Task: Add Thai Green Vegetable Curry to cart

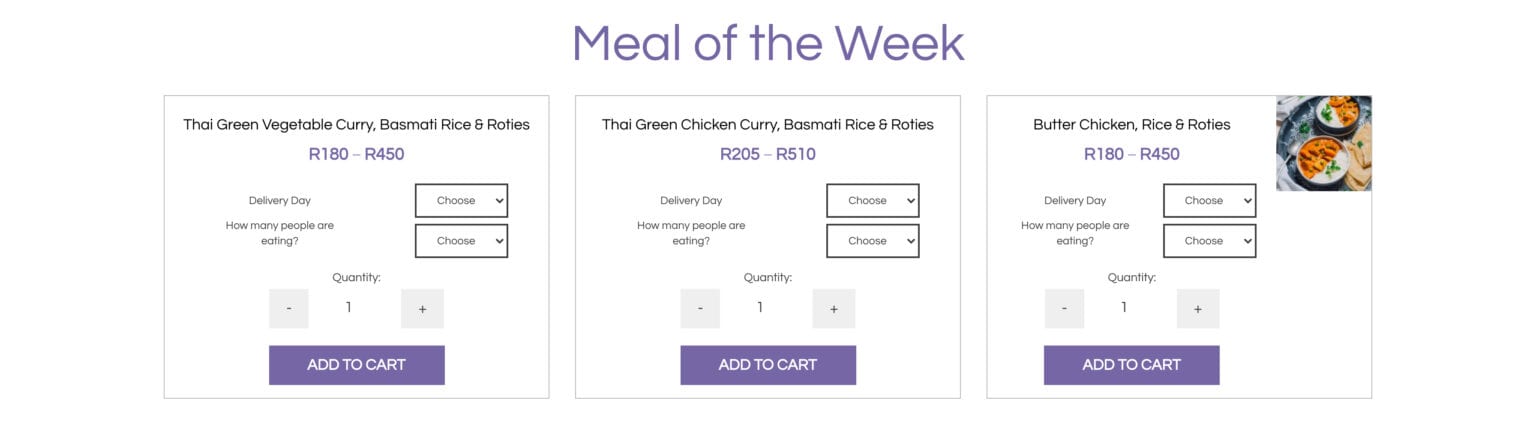Action: coord(357,365)
